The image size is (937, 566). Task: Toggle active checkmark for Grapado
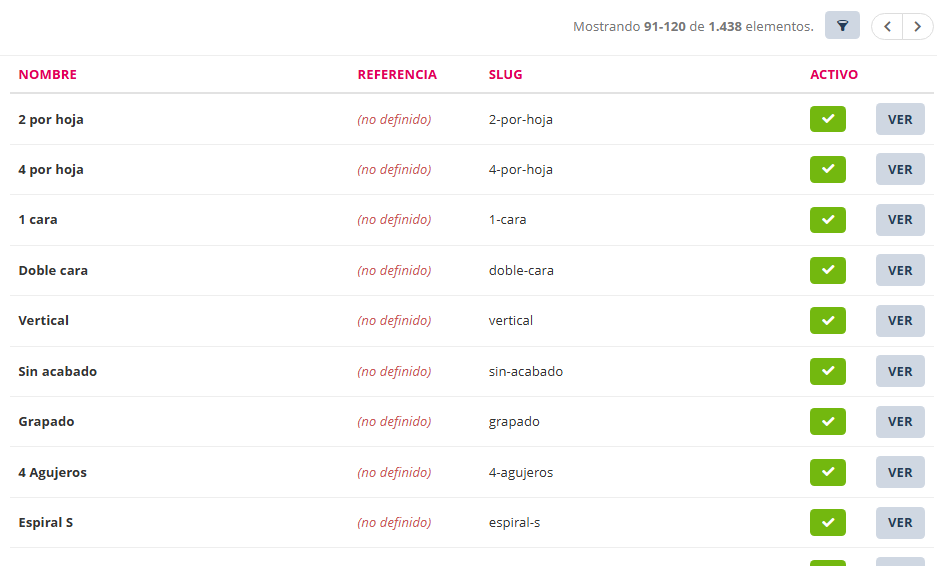point(828,422)
